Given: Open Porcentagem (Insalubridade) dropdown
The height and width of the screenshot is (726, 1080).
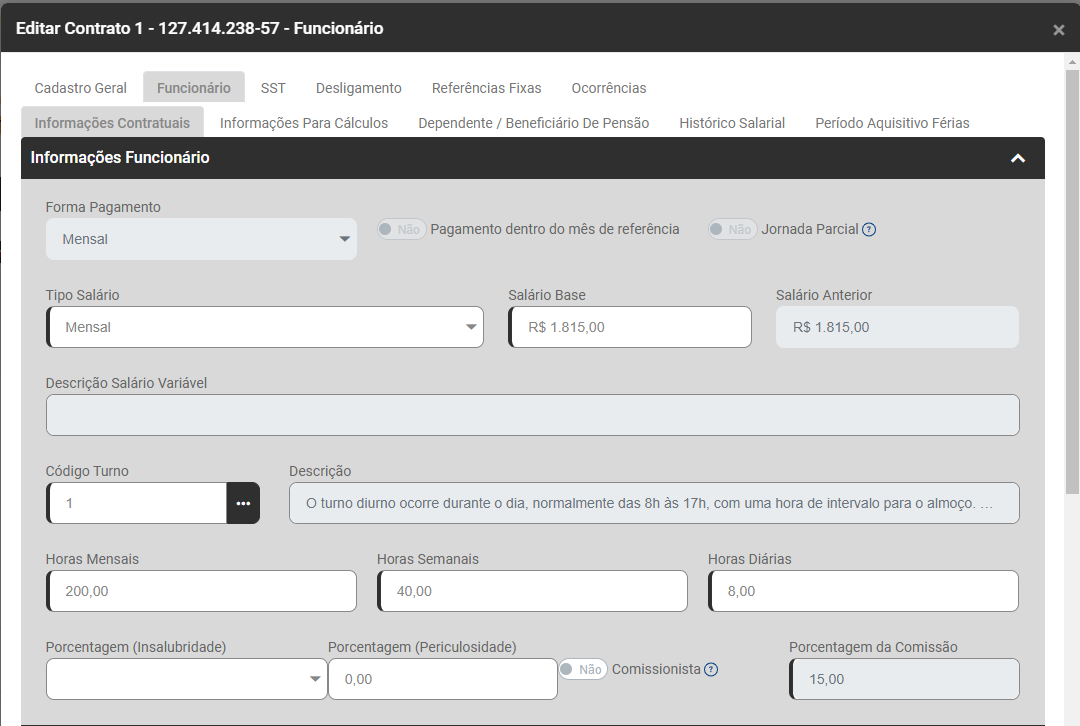Looking at the screenshot, I should click(x=186, y=679).
